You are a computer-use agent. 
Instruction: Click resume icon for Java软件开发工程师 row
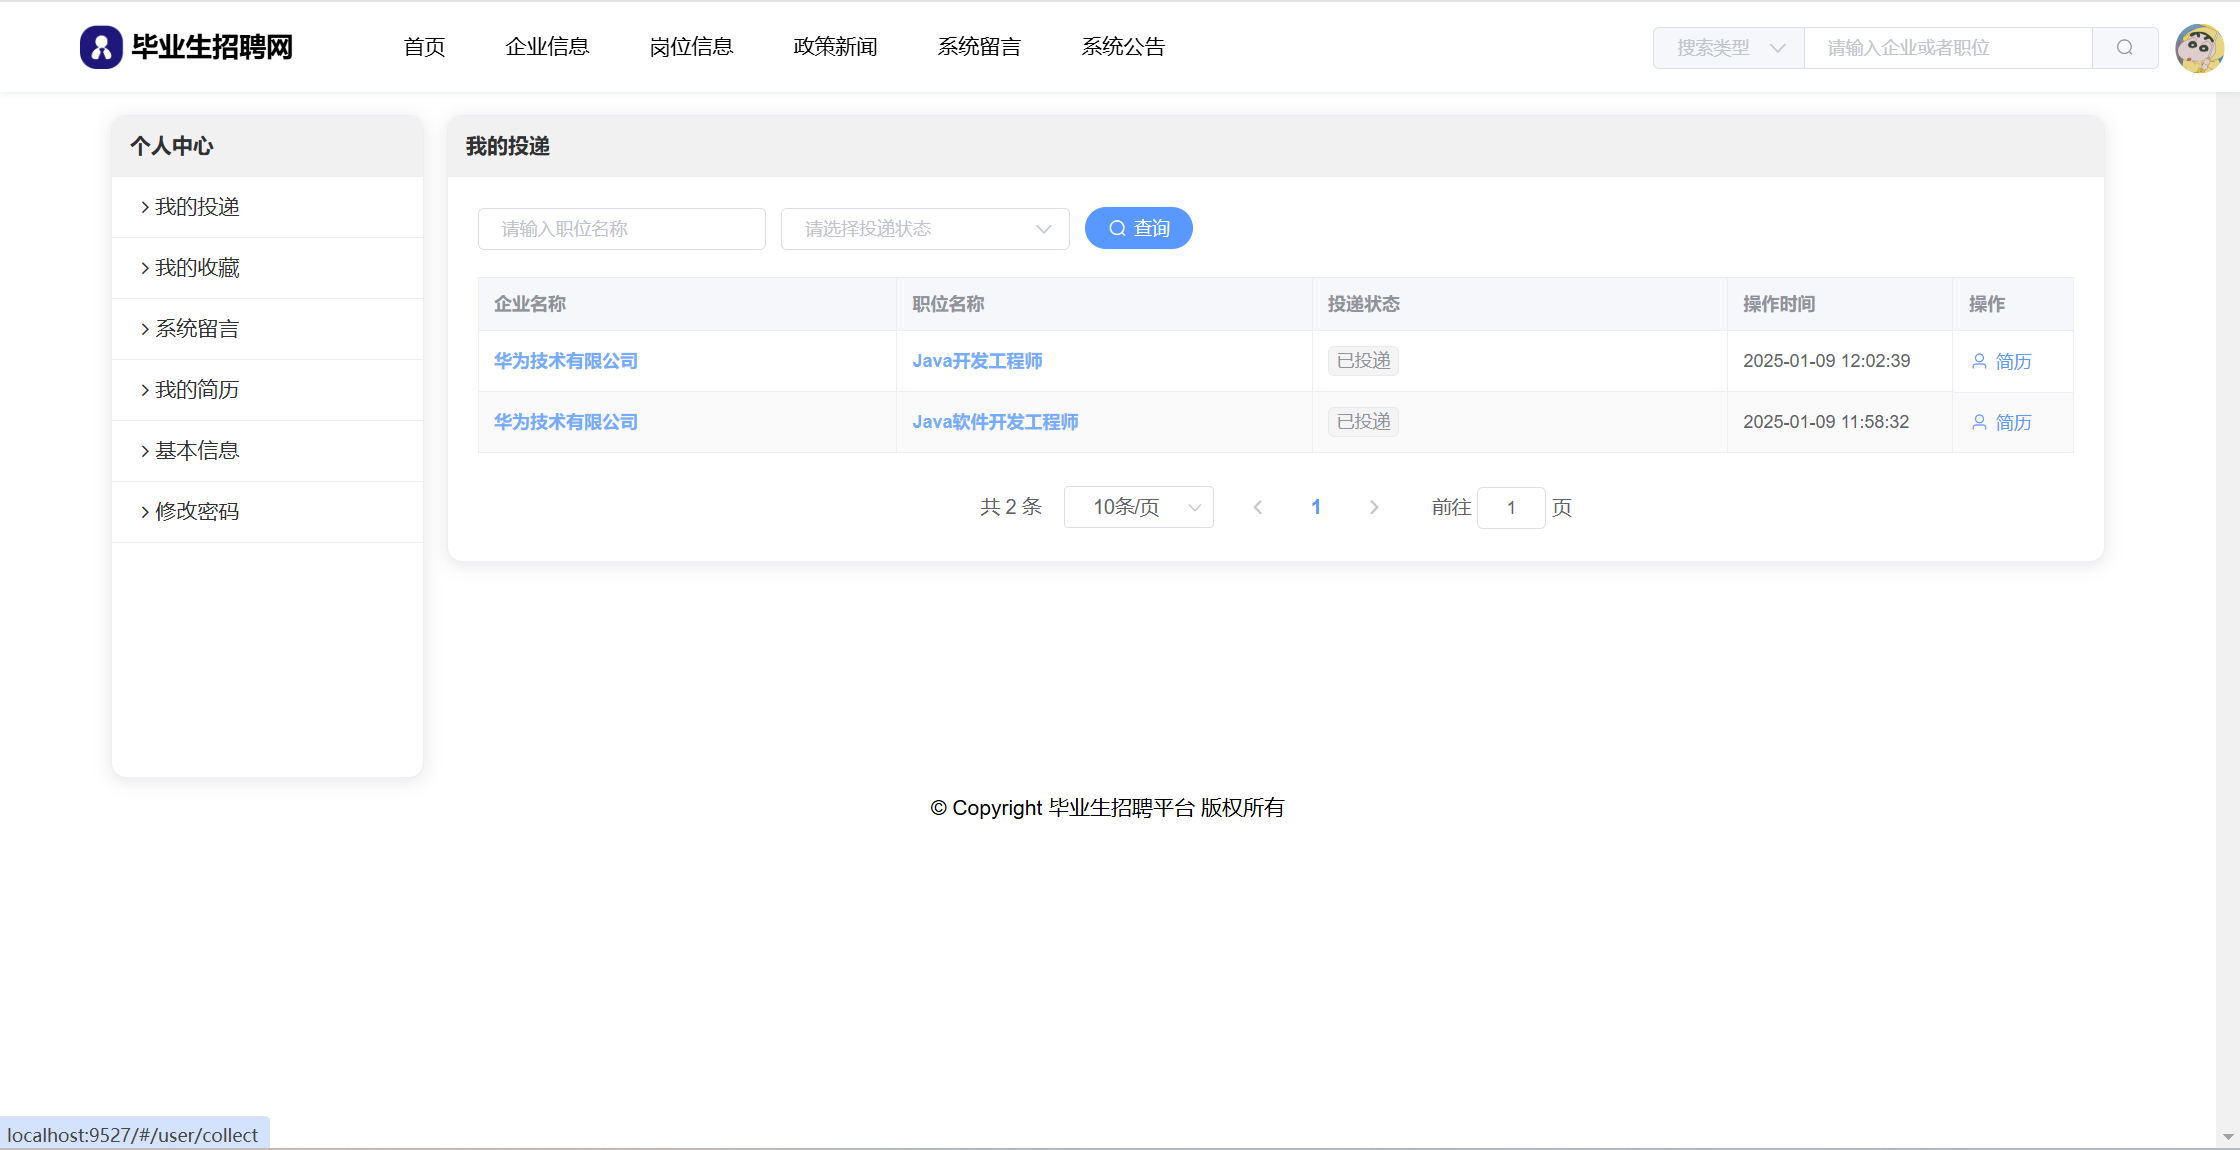[1979, 422]
